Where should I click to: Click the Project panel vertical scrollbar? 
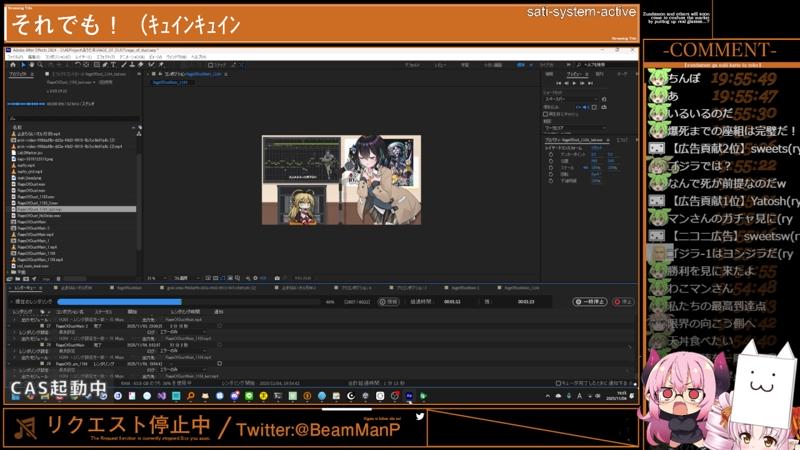pyautogui.click(x=138, y=204)
